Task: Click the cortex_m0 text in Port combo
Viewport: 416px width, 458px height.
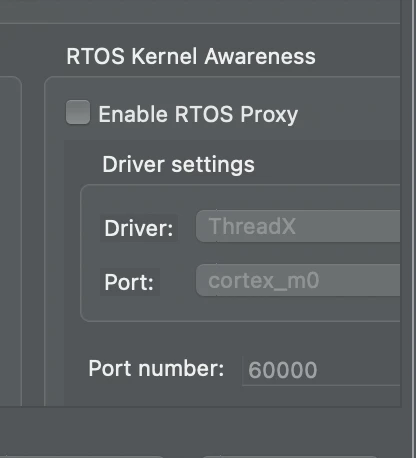Action: [264, 281]
